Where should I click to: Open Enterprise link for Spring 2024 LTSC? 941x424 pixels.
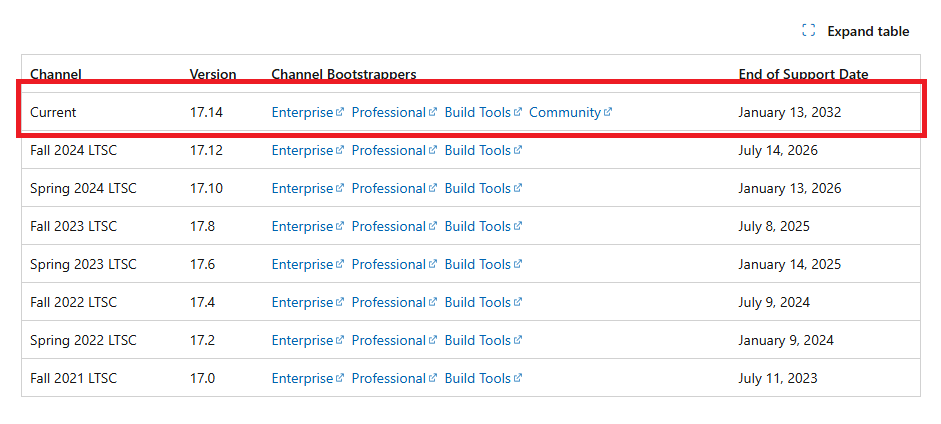(302, 188)
